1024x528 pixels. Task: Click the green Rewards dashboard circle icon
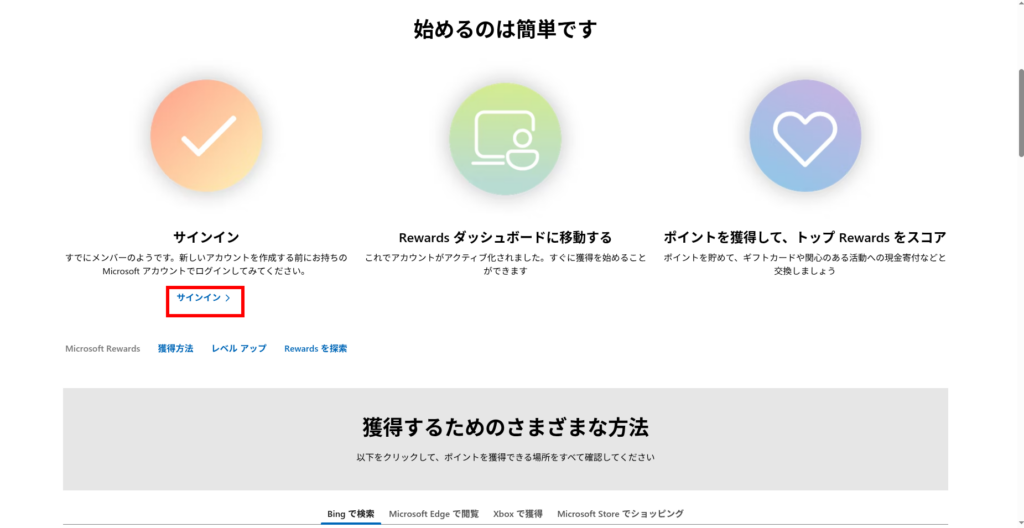[505, 136]
